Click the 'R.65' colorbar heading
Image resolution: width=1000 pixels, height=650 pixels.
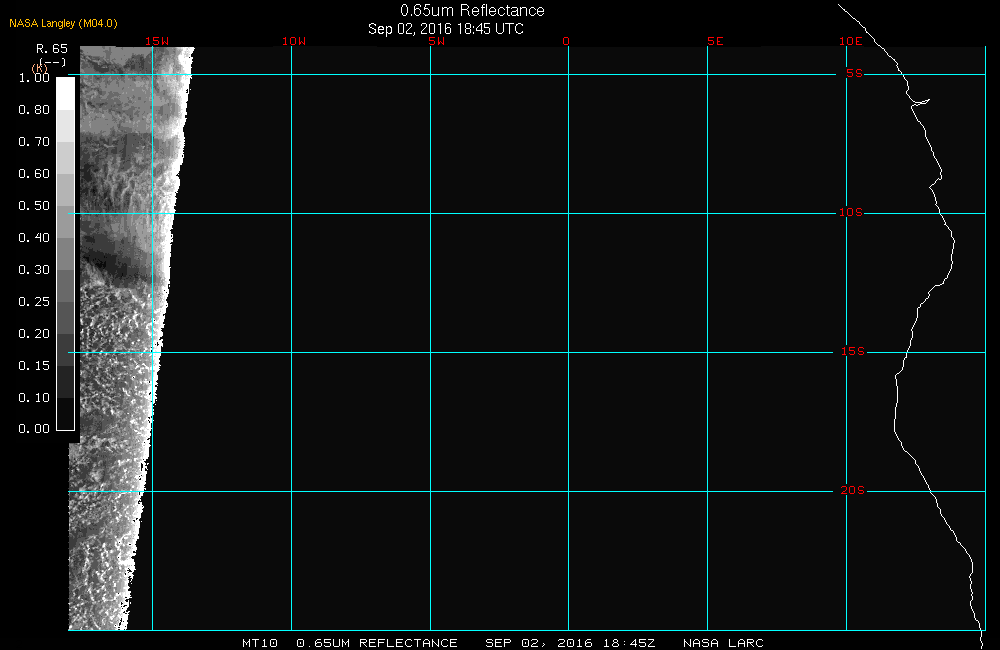pos(52,49)
